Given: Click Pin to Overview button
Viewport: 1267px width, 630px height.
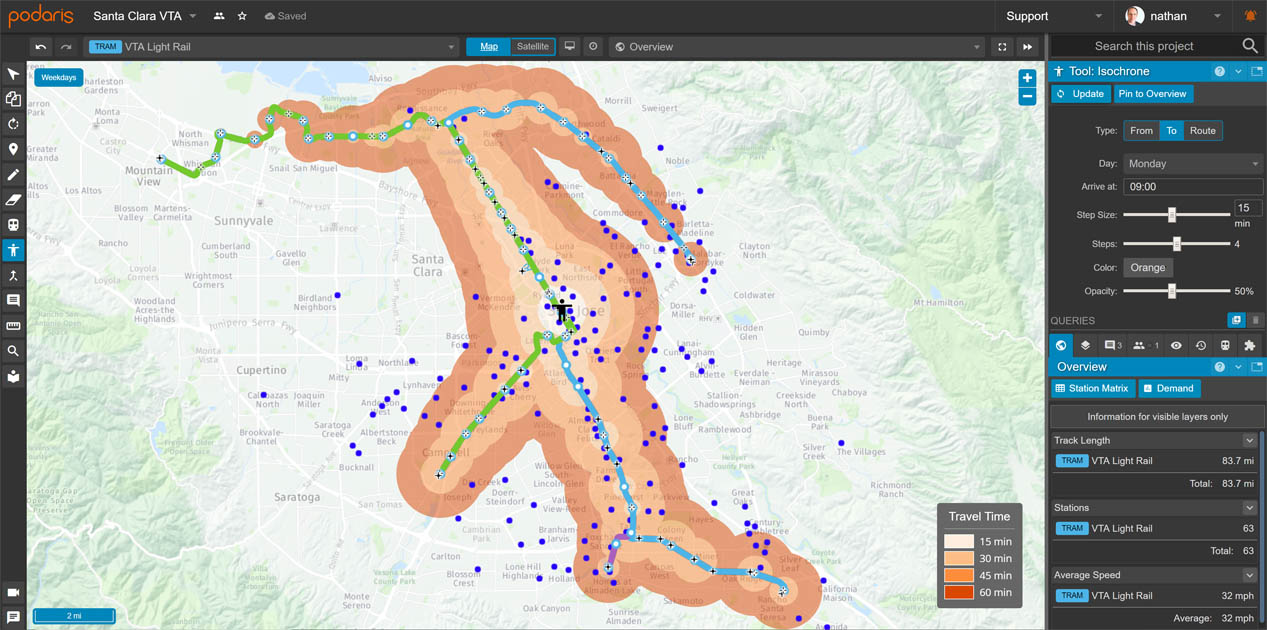Looking at the screenshot, I should 1152,94.
